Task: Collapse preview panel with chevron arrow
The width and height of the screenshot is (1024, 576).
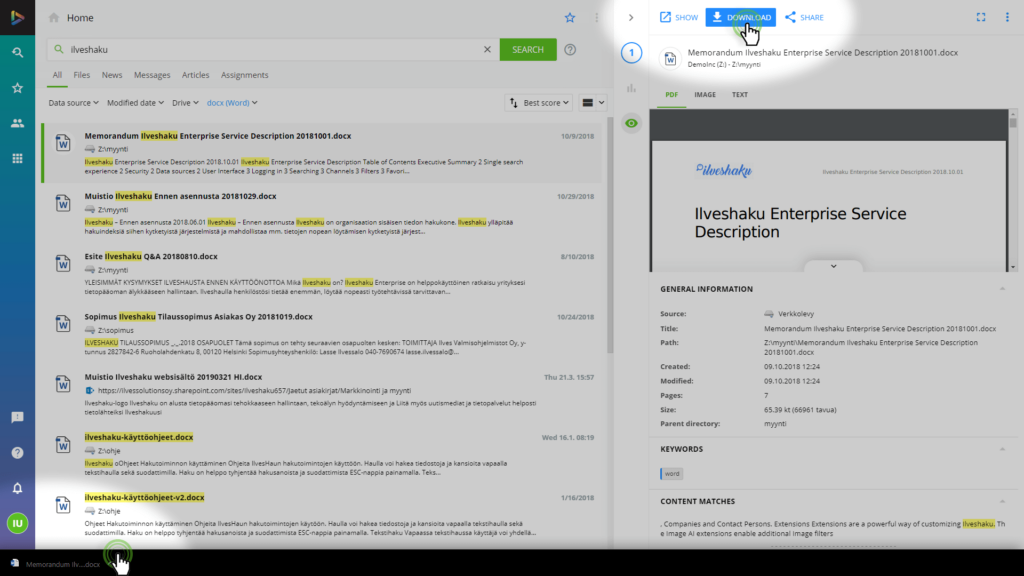Action: point(631,18)
